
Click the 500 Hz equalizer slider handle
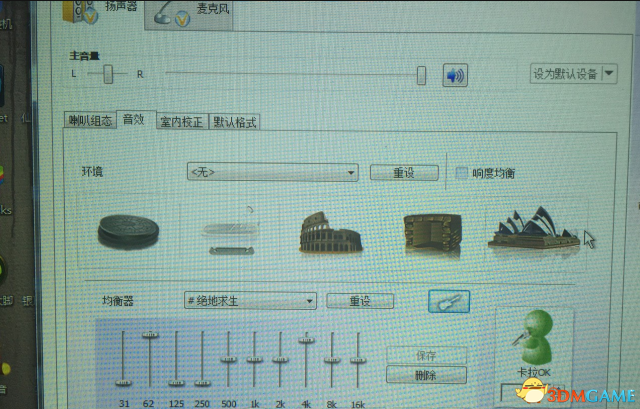click(x=228, y=360)
